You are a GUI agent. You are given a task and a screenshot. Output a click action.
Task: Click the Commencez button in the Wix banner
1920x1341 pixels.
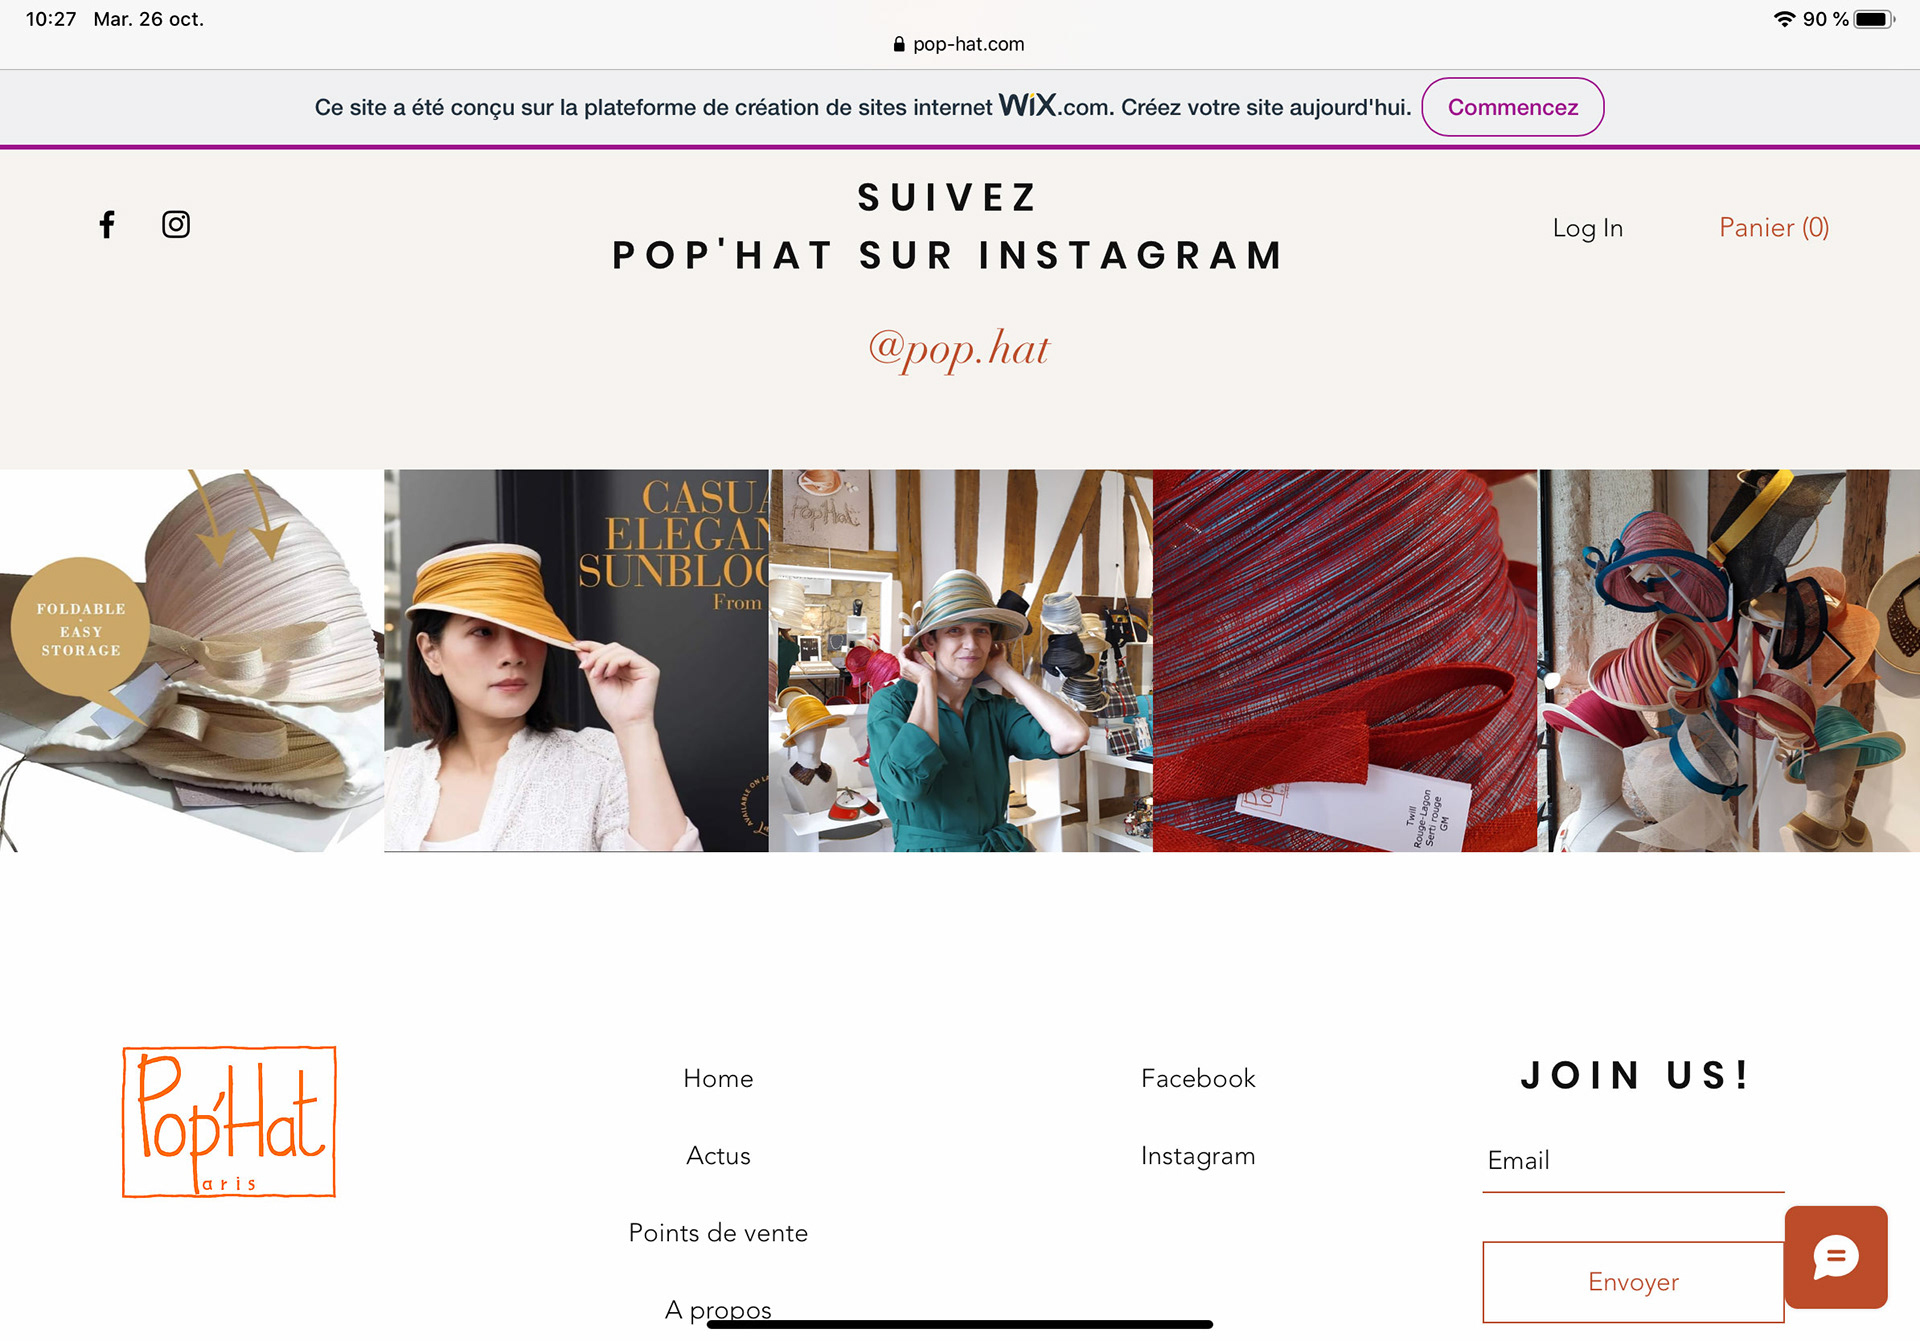[1512, 107]
